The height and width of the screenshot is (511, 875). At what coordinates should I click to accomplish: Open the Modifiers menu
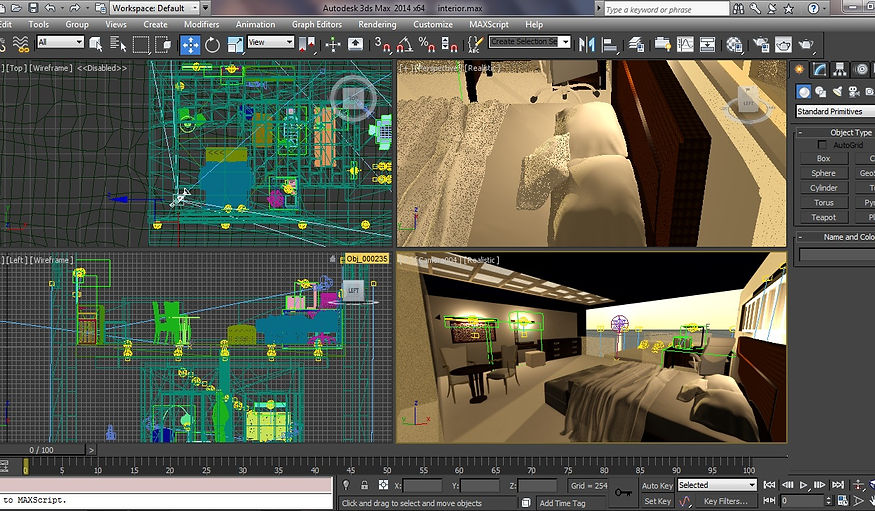pyautogui.click(x=201, y=24)
